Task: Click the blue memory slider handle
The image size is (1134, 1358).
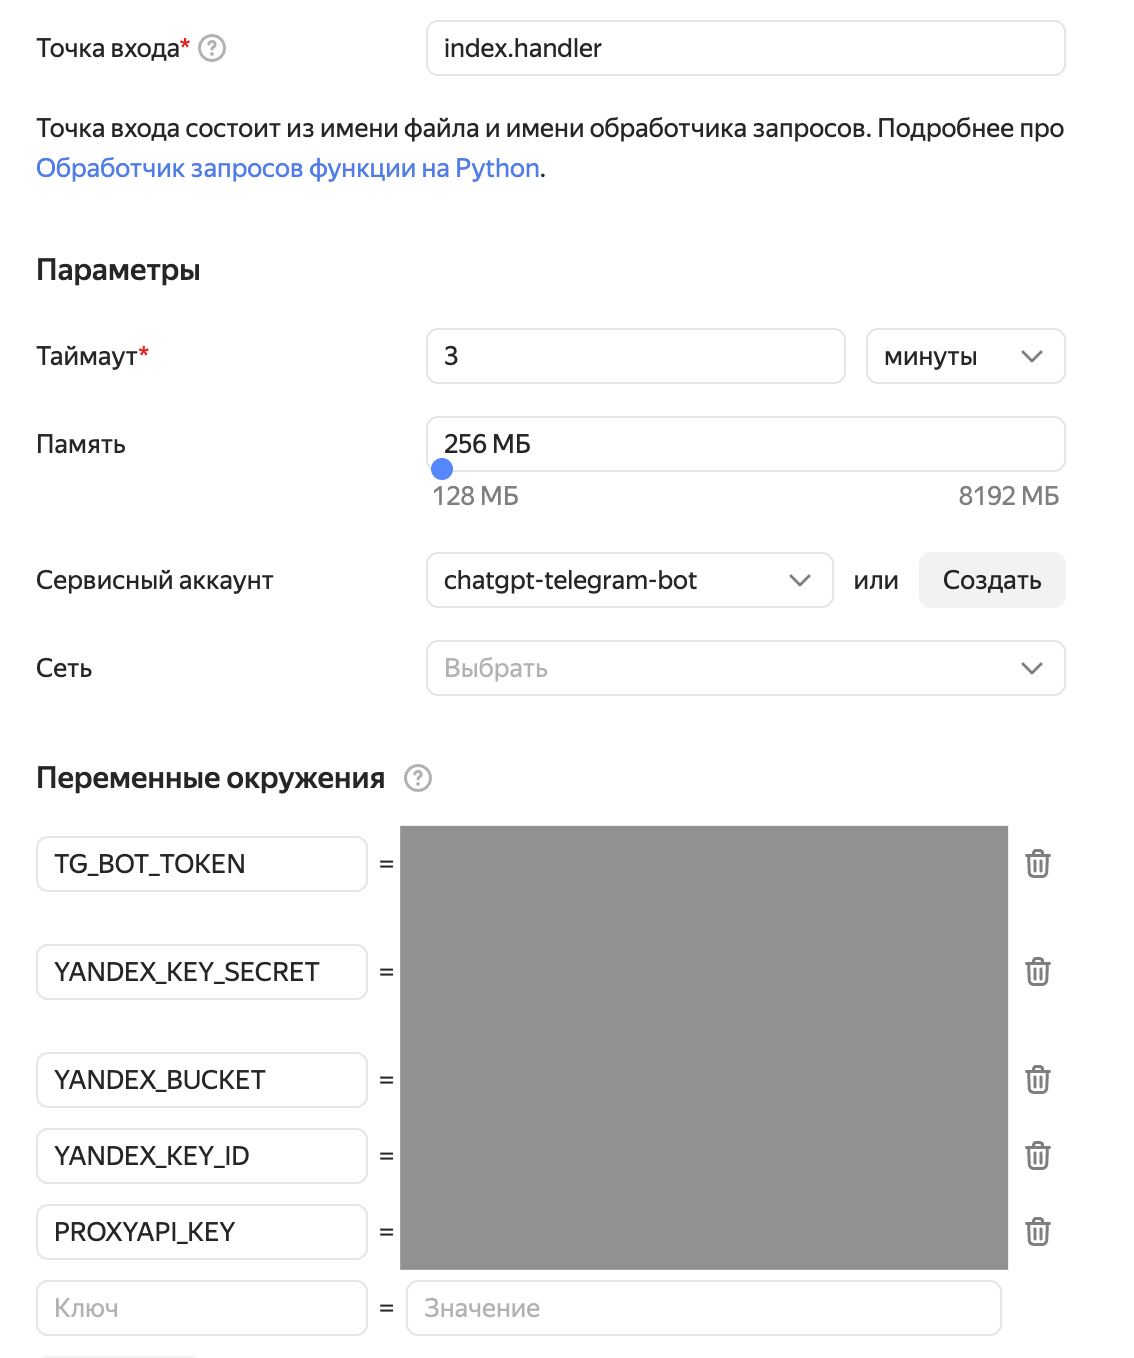Action: pyautogui.click(x=443, y=468)
